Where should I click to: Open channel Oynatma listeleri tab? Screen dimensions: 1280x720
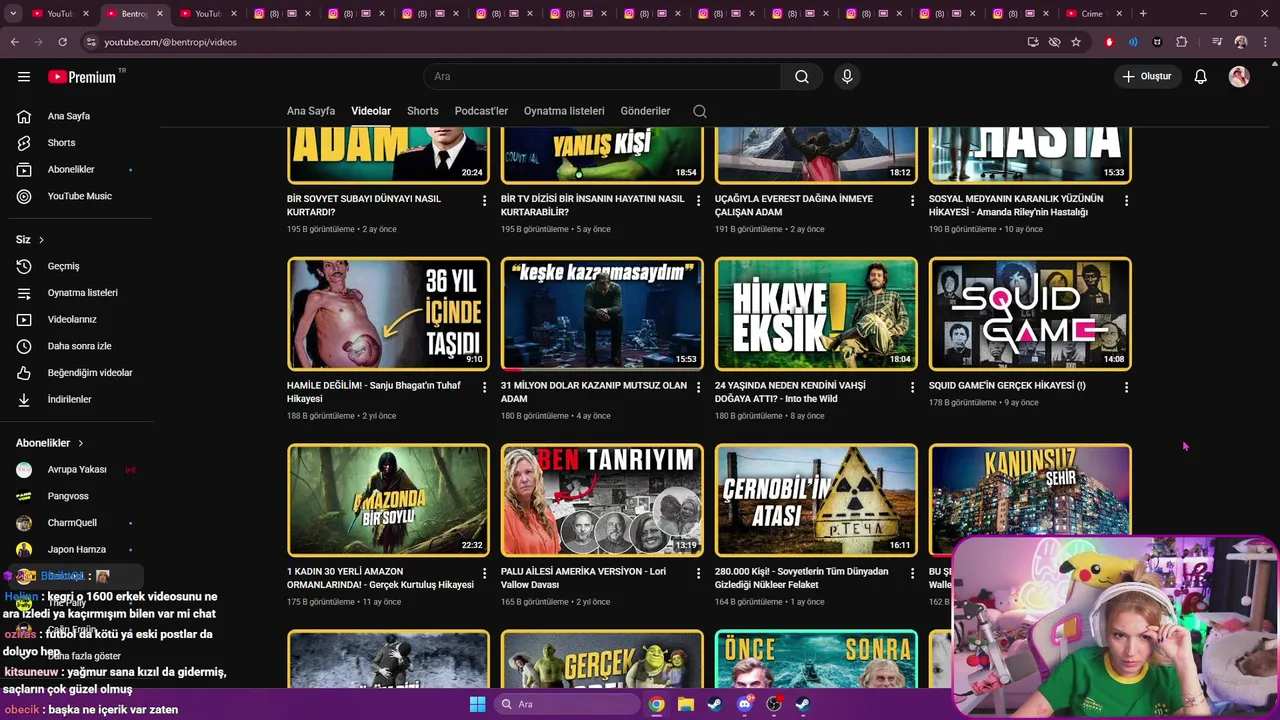coord(564,111)
